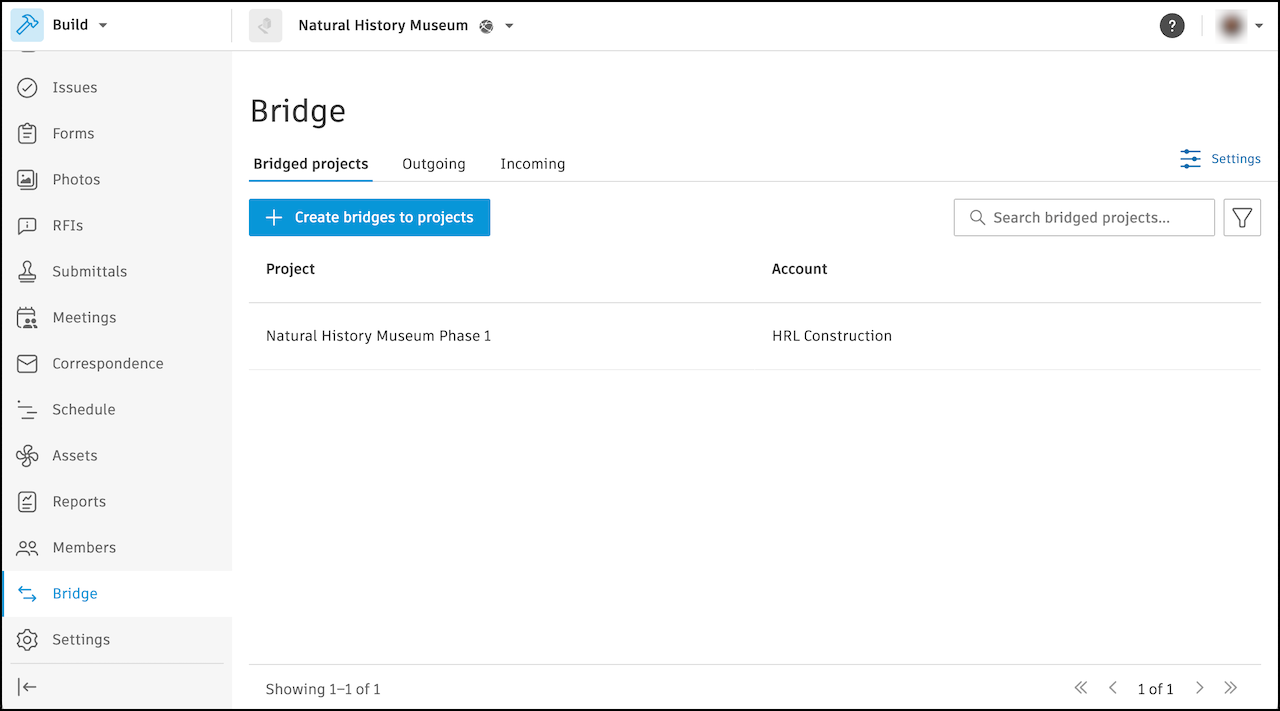Viewport: 1280px width, 711px height.
Task: Expand the Natural History Museum project dropdown
Action: tap(509, 25)
